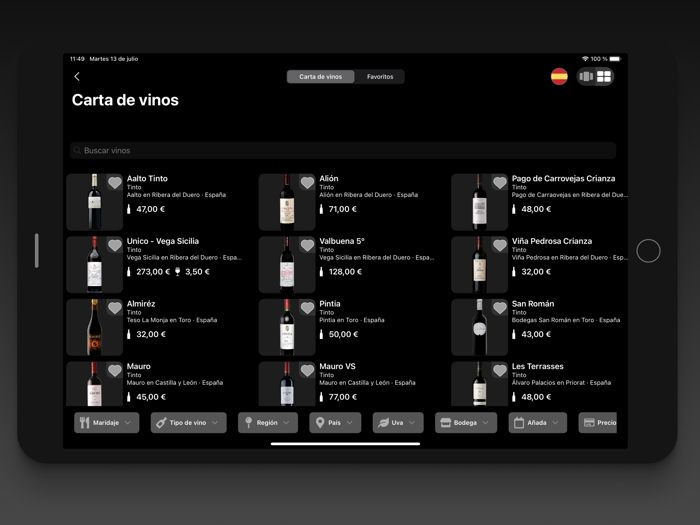Open the Maridaje filter dropdown
The image size is (700, 525).
click(x=106, y=422)
